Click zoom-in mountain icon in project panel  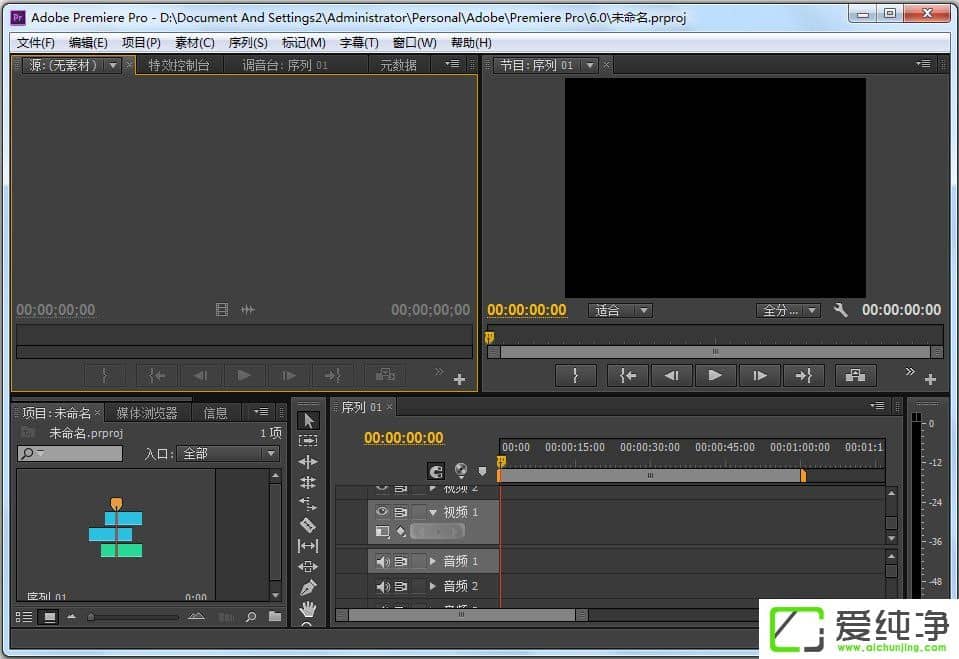click(196, 617)
